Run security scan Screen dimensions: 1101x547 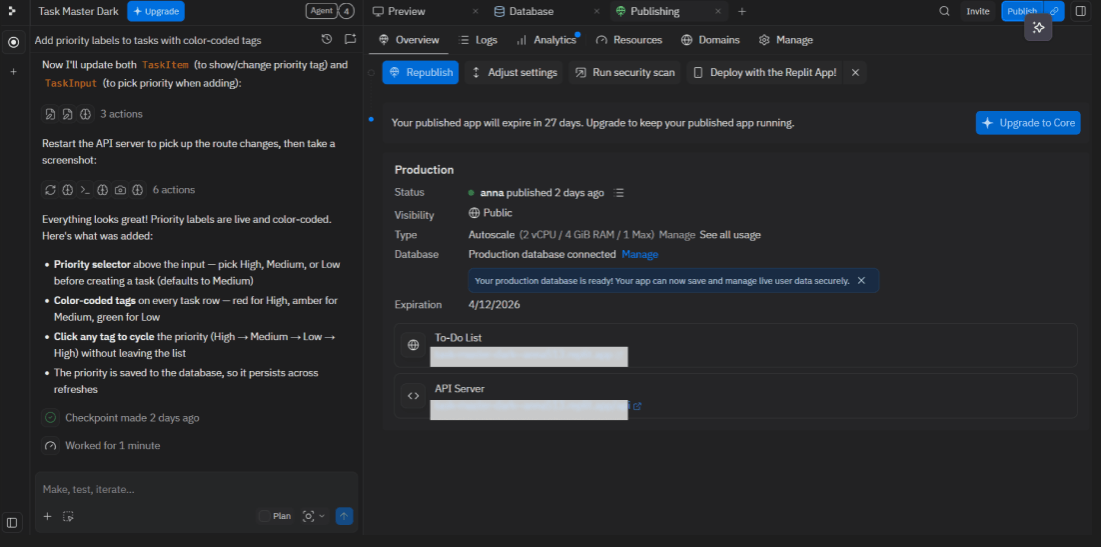click(625, 72)
